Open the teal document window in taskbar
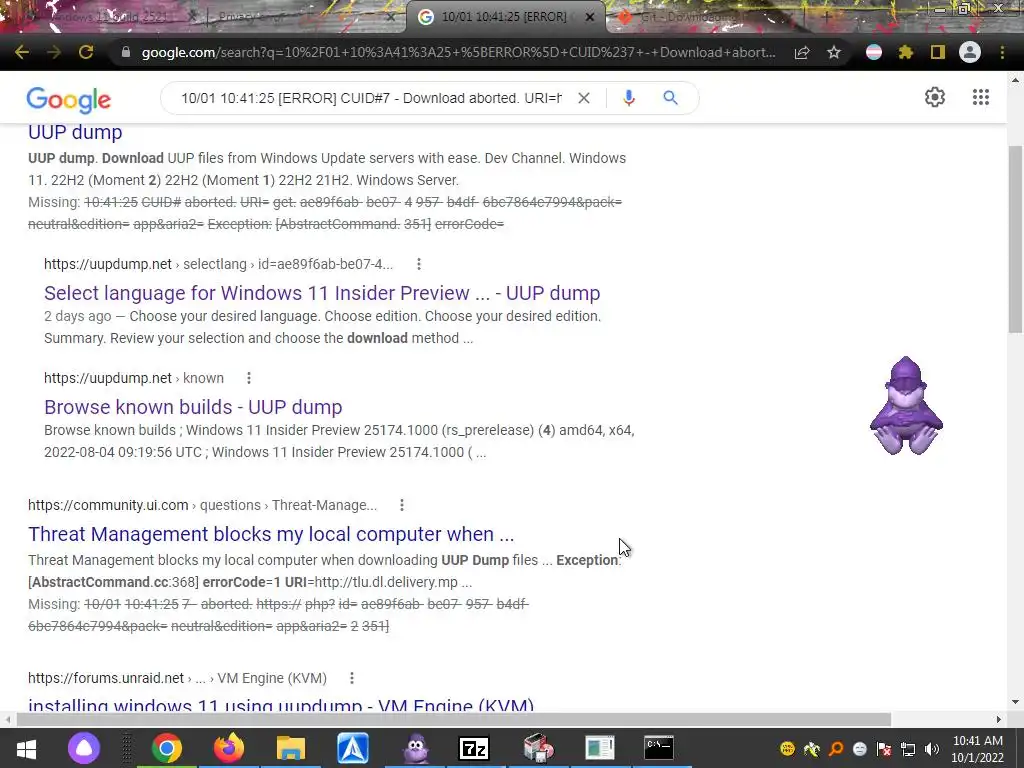1024x768 pixels. (x=600, y=748)
